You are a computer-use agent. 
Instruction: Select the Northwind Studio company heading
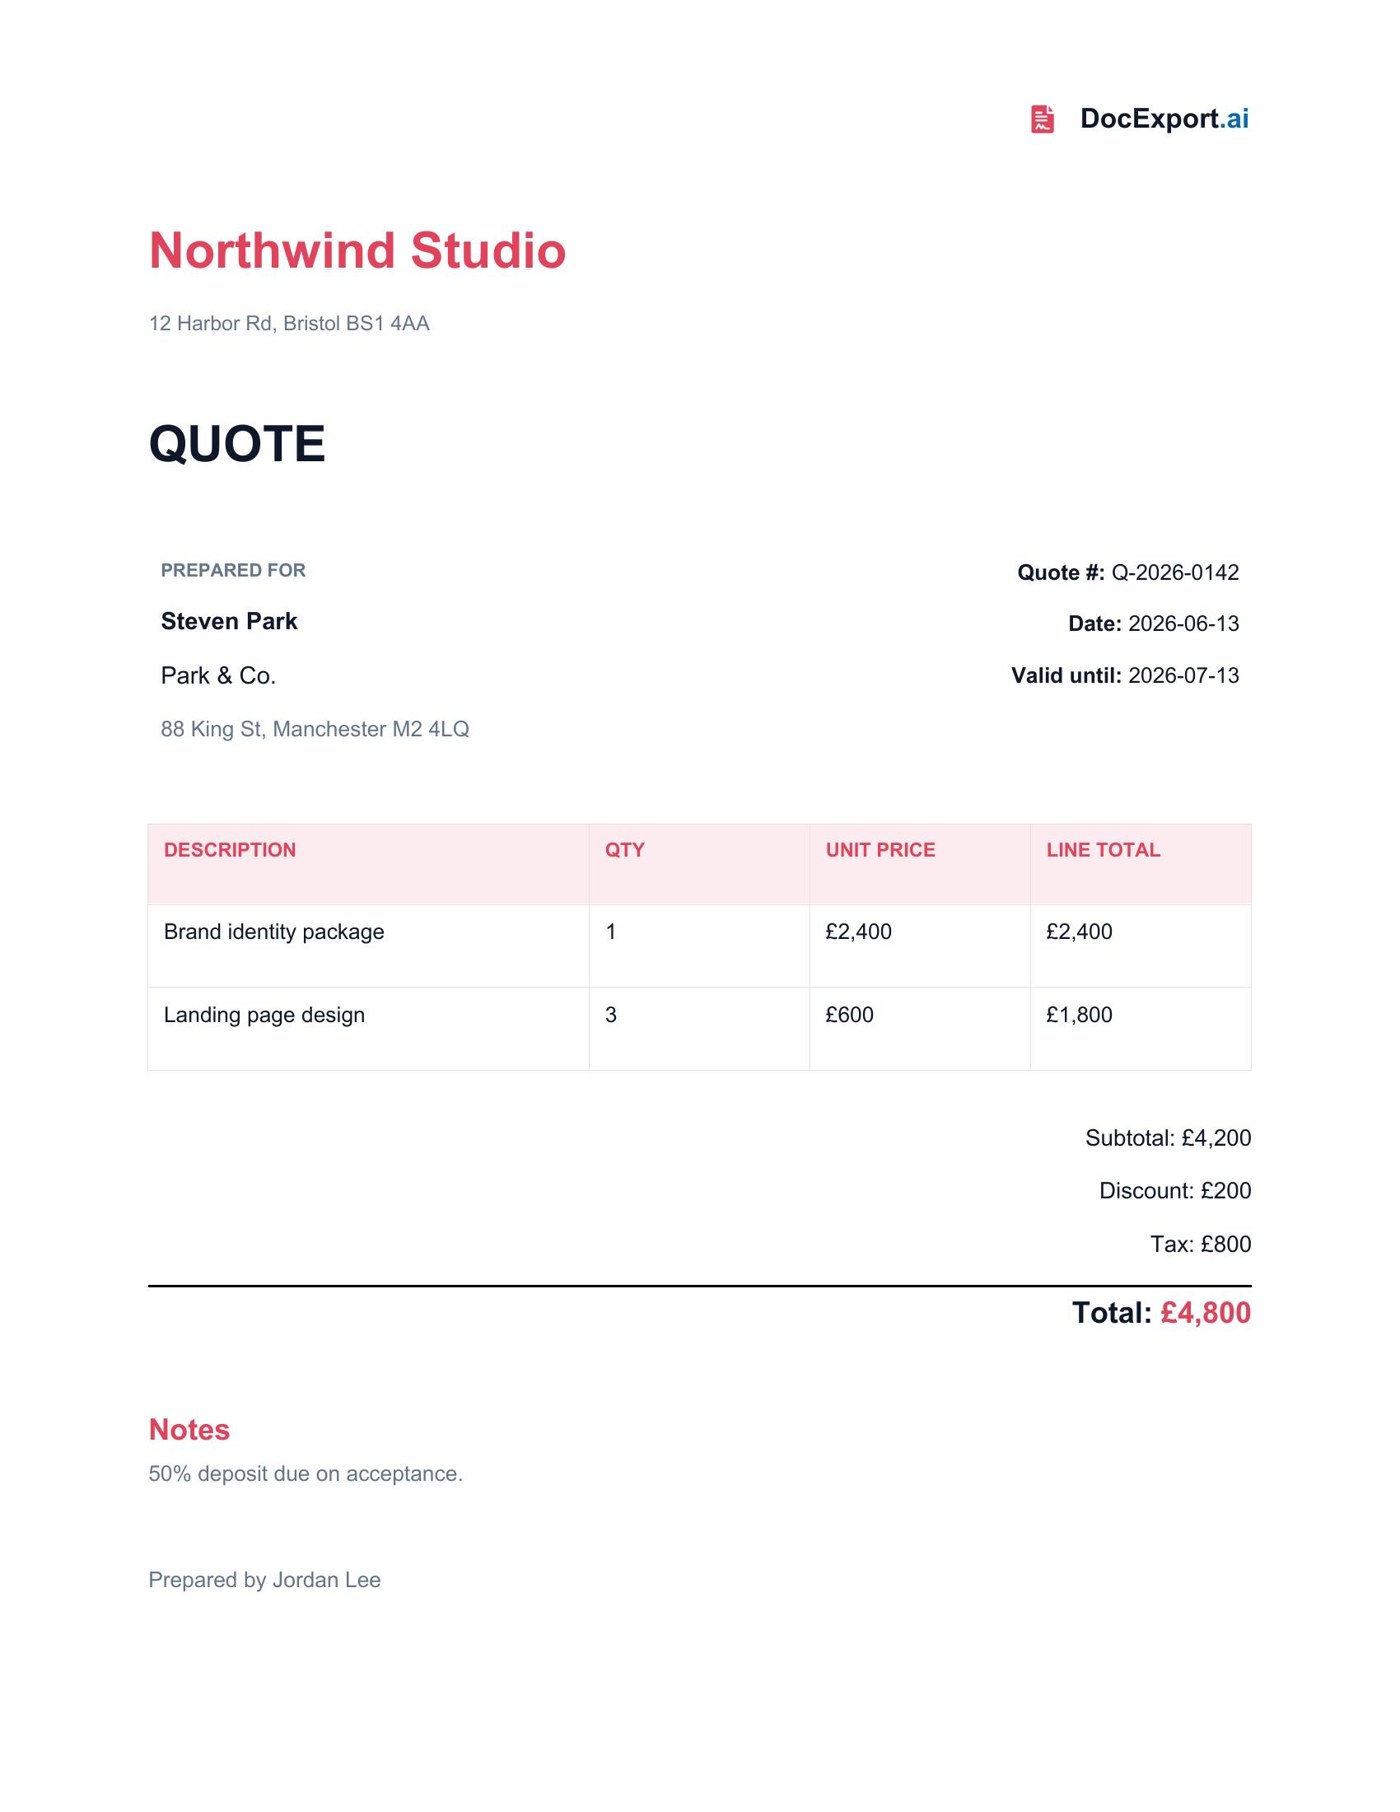click(x=357, y=250)
